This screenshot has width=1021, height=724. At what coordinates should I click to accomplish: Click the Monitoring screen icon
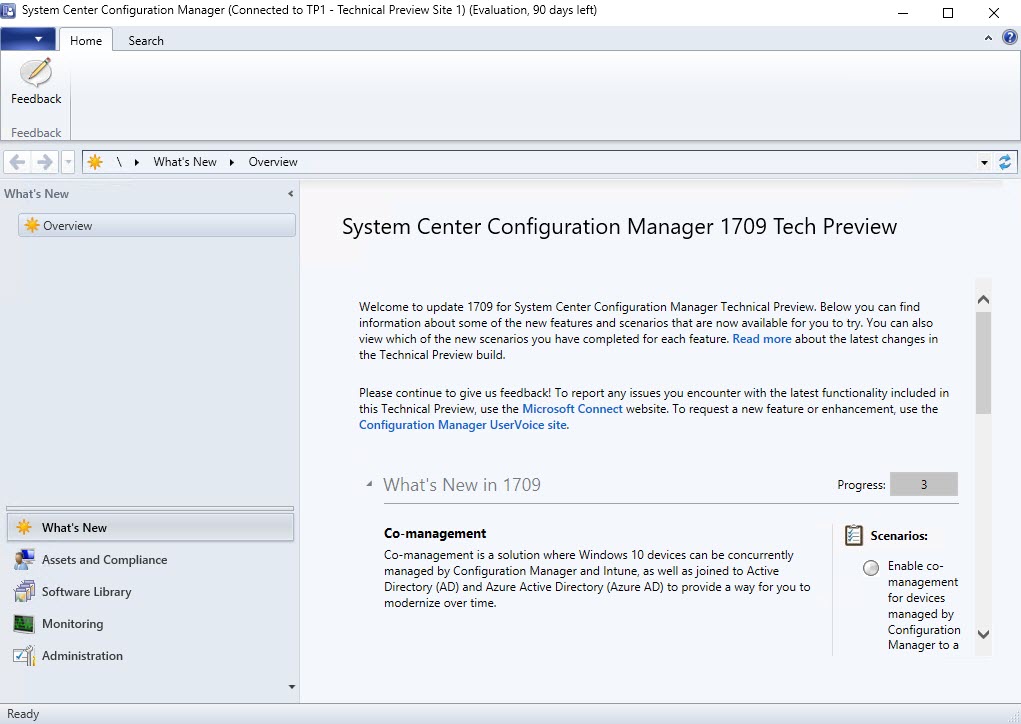coord(24,624)
